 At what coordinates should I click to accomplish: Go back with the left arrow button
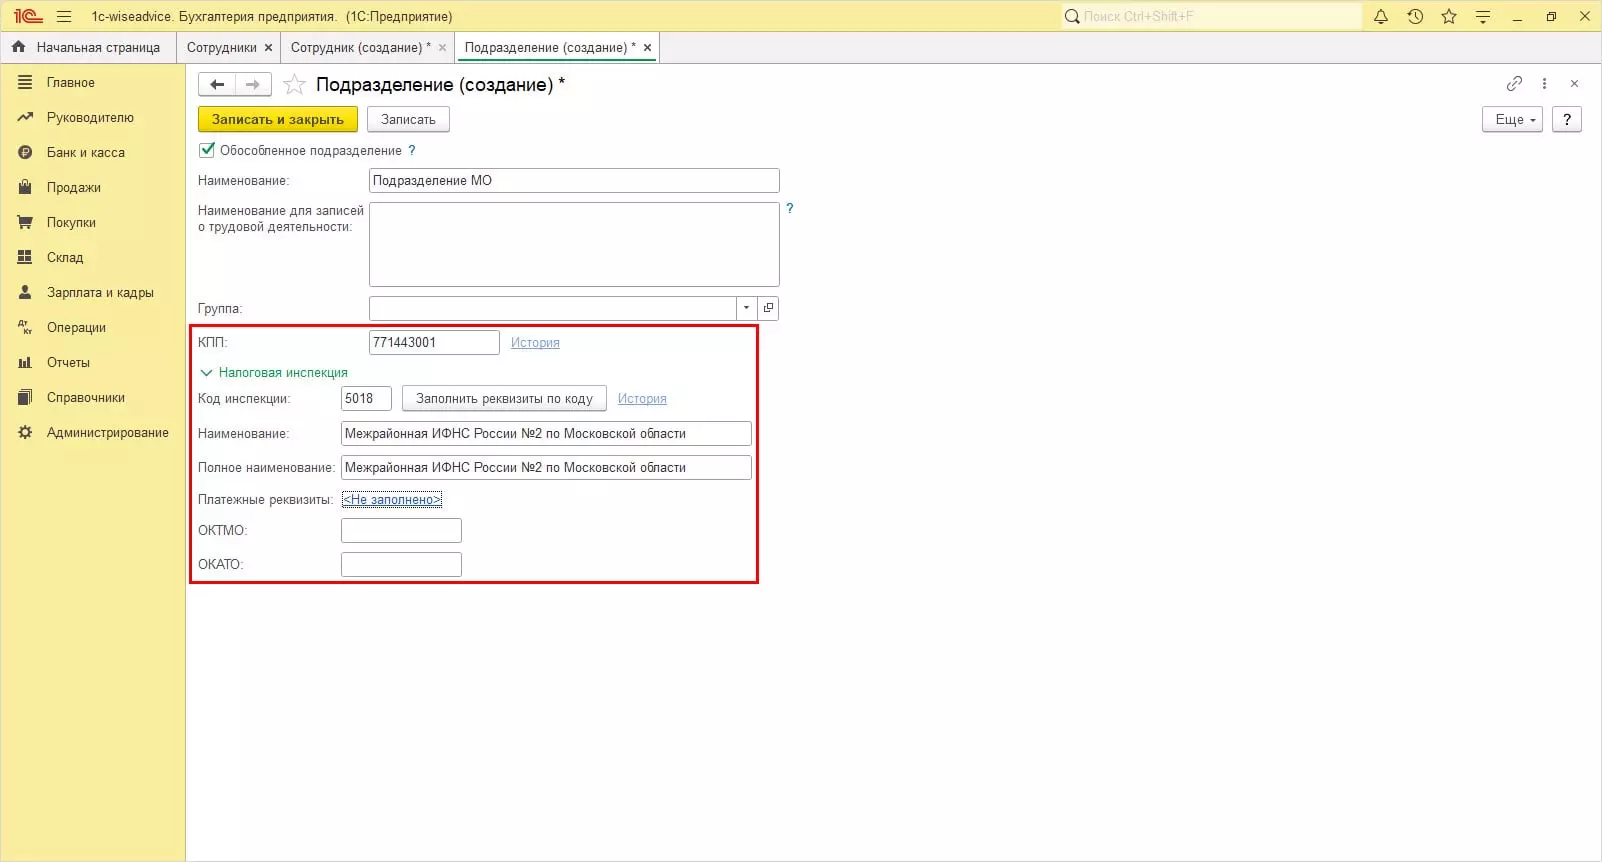[217, 84]
